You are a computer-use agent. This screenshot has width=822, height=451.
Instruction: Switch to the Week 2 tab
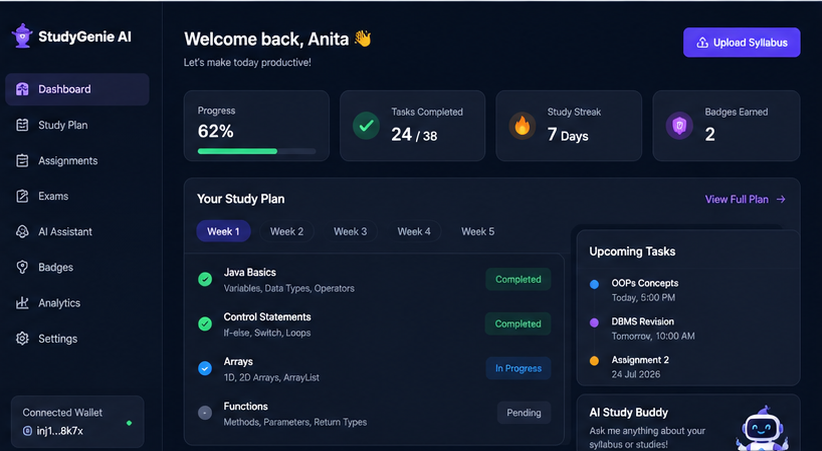point(287,231)
